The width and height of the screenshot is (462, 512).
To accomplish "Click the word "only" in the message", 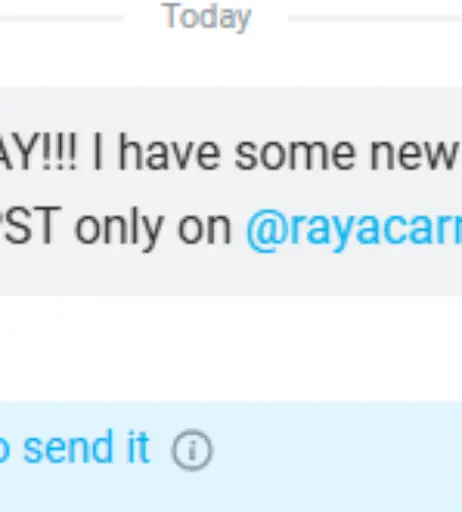I will 119,229.
